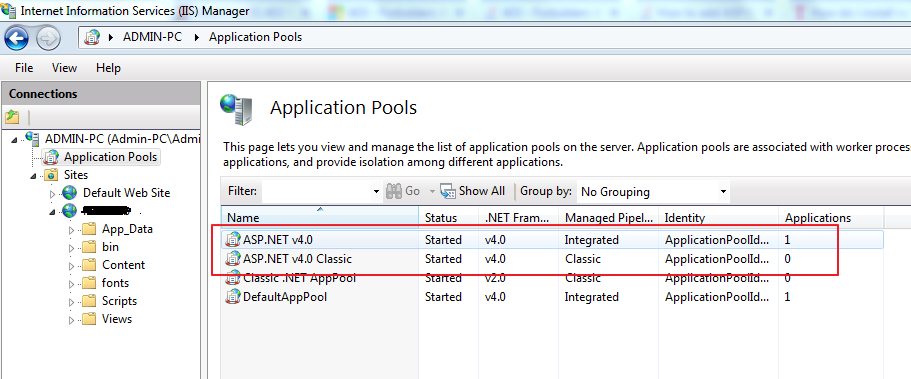Image resolution: width=911 pixels, height=379 pixels.
Task: Select the ASP.NET v4.0 Classic pool name
Action: pos(297,259)
